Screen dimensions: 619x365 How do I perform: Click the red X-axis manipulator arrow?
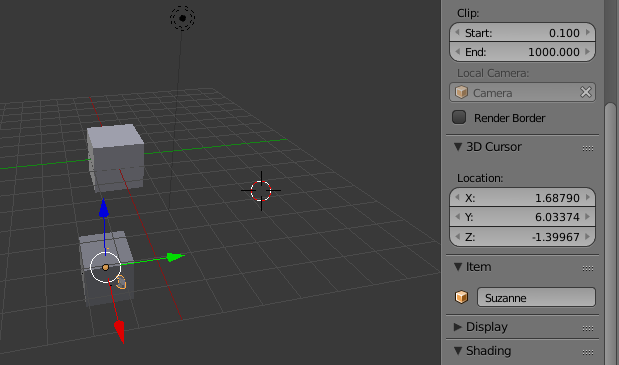coord(120,331)
